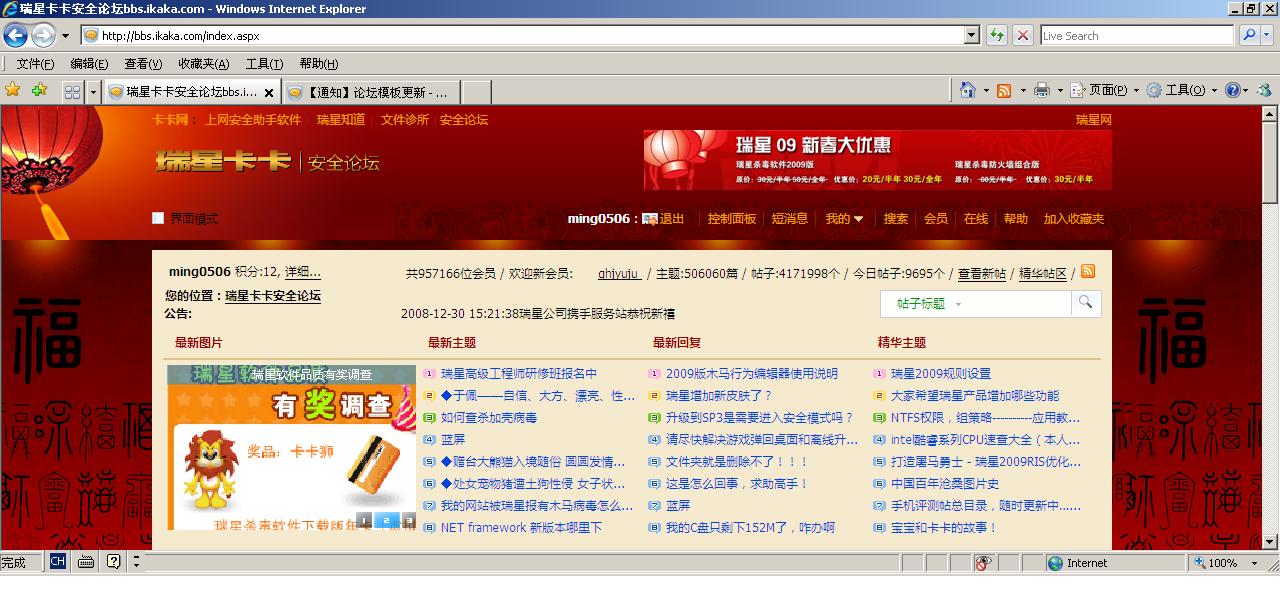Click the 瑞星软件品质有奖调查 slideshow image
This screenshot has height=604, width=1280.
click(291, 447)
